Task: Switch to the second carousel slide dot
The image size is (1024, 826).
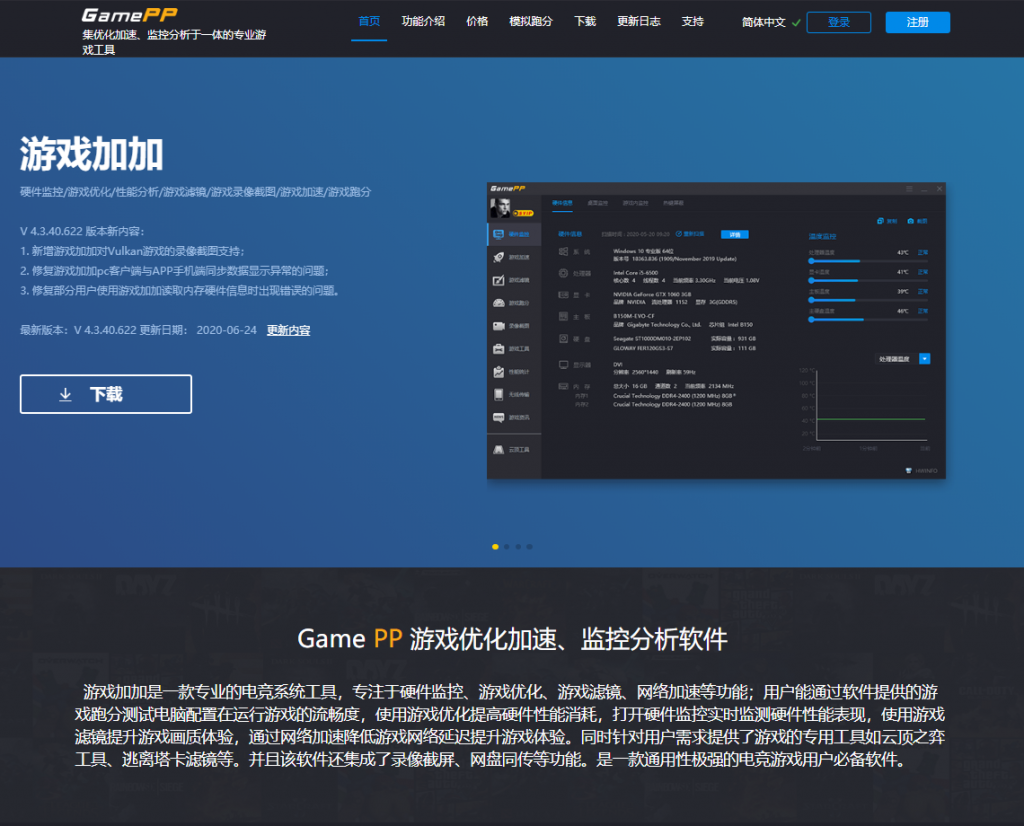Action: [507, 547]
